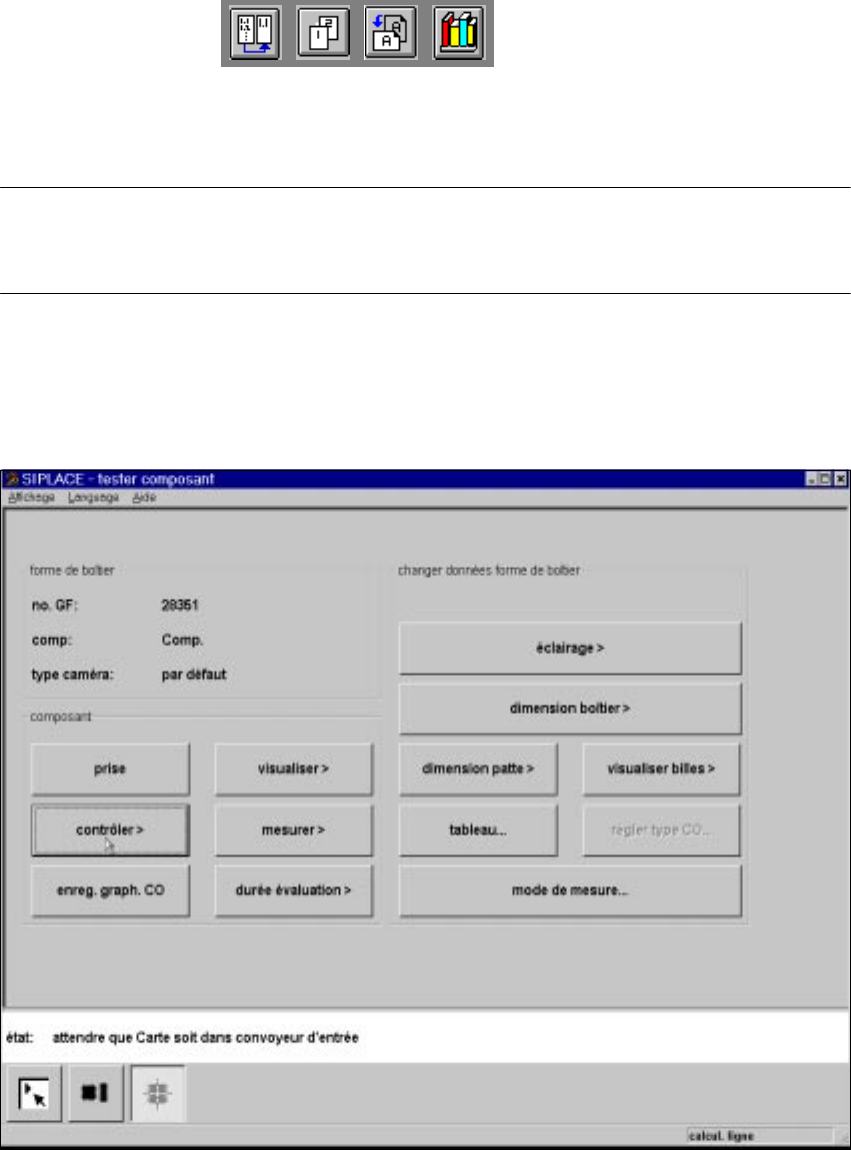
Task: Click the comp value Comp.
Action: click(182, 640)
